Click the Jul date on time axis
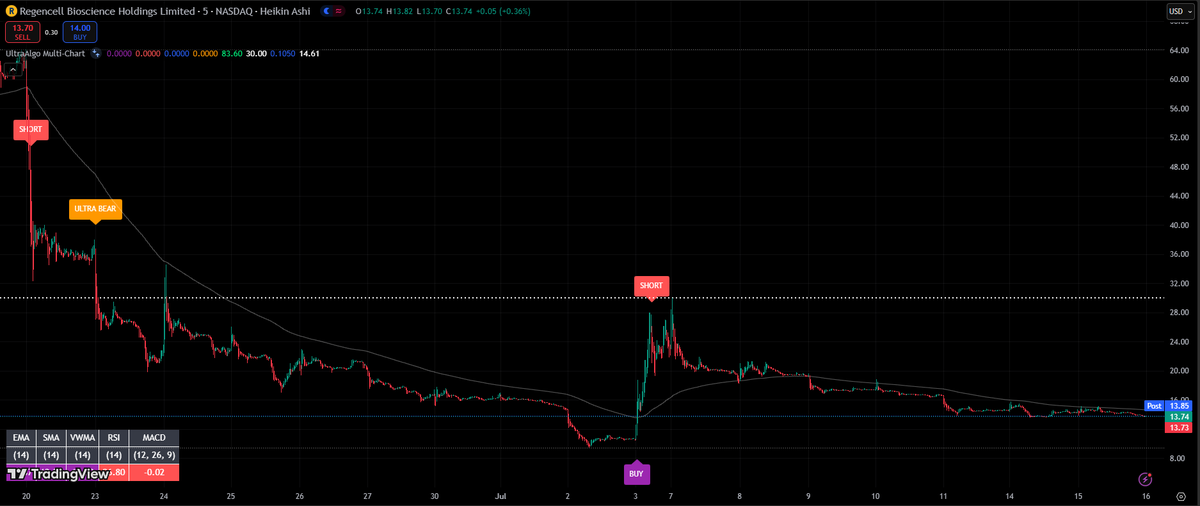This screenshot has height=506, width=1200. tap(500, 496)
